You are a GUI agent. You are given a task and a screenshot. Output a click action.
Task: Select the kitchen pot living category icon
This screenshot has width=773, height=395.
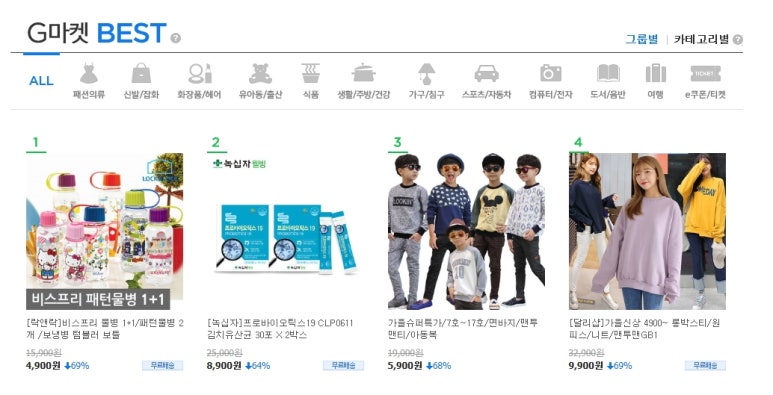(x=363, y=73)
